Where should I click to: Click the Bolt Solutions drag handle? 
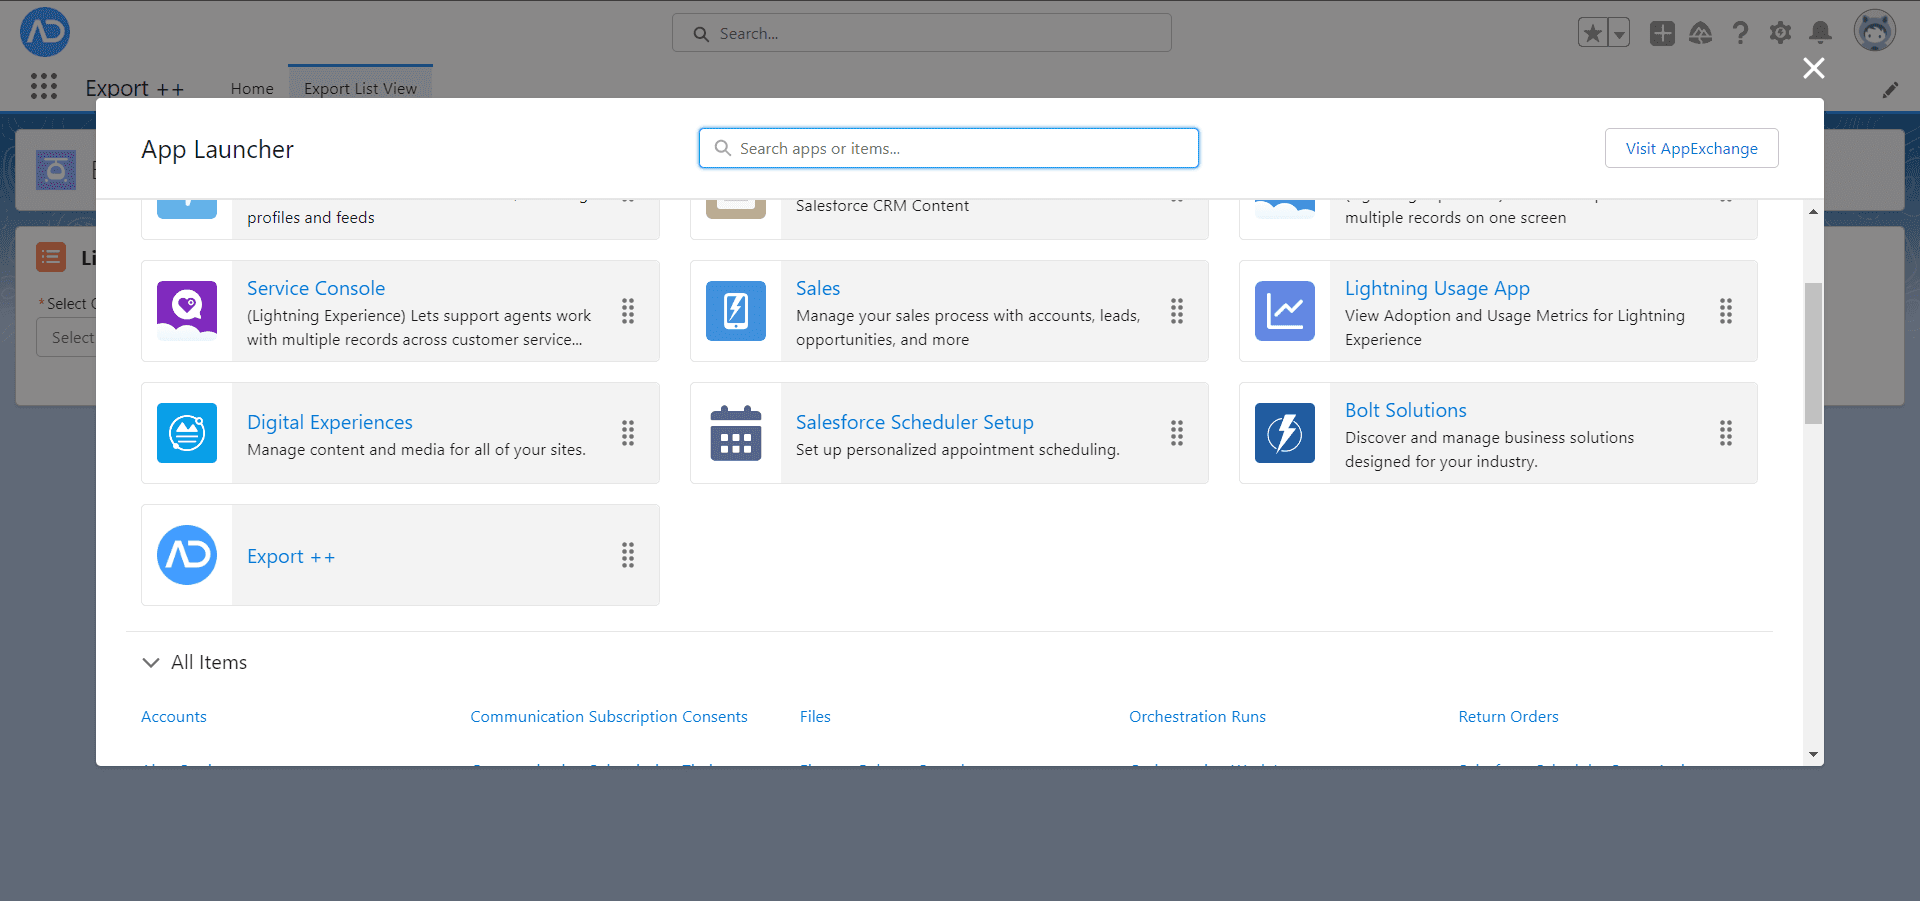1726,433
